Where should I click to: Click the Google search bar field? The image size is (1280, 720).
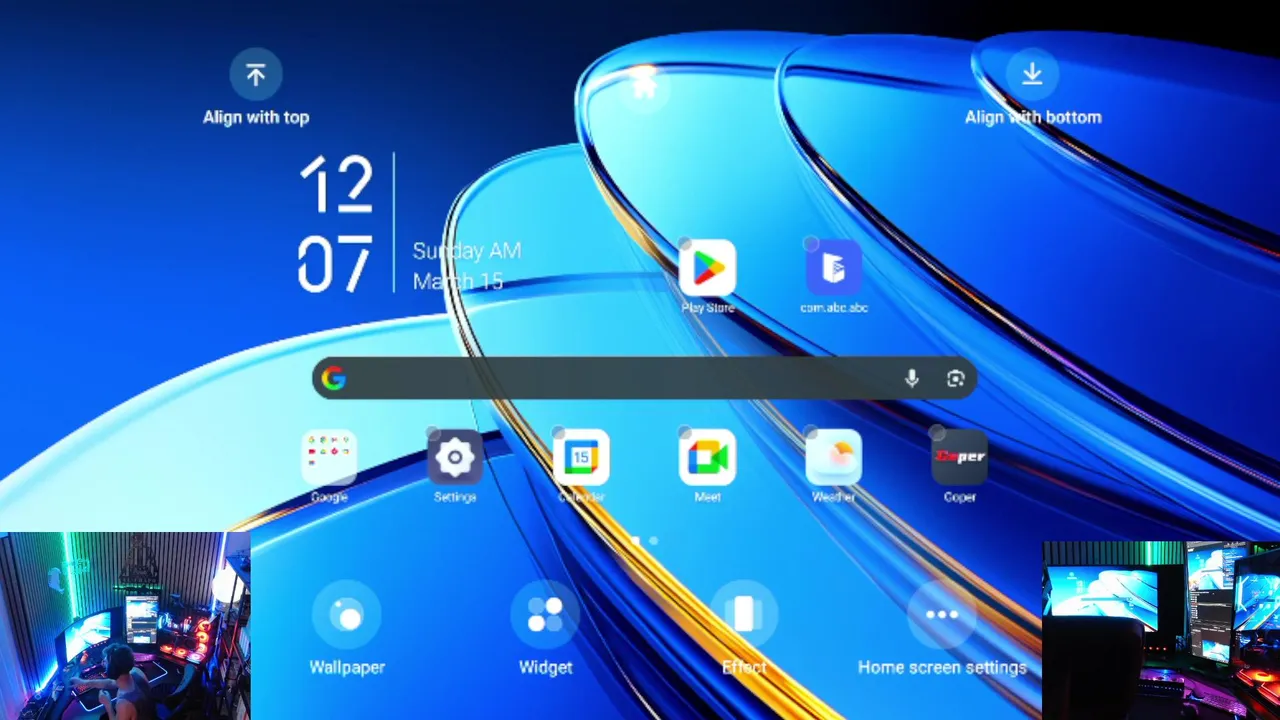click(x=644, y=378)
